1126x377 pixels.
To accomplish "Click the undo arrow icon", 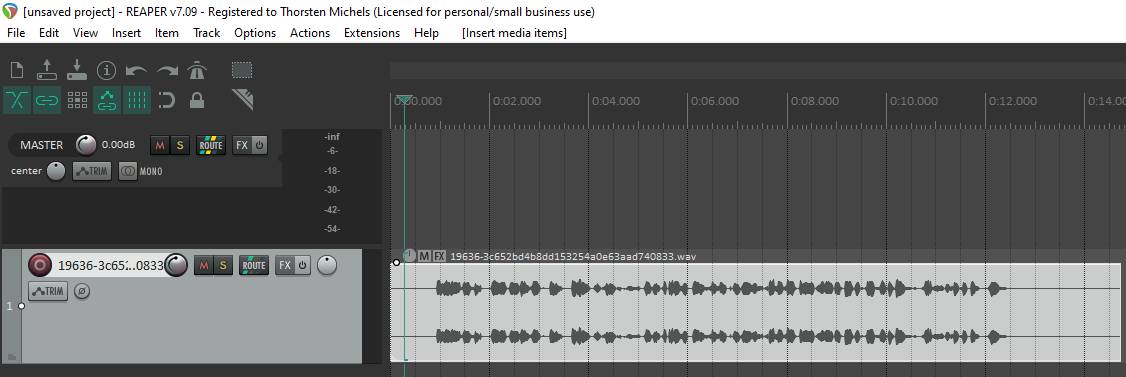I will pyautogui.click(x=136, y=70).
